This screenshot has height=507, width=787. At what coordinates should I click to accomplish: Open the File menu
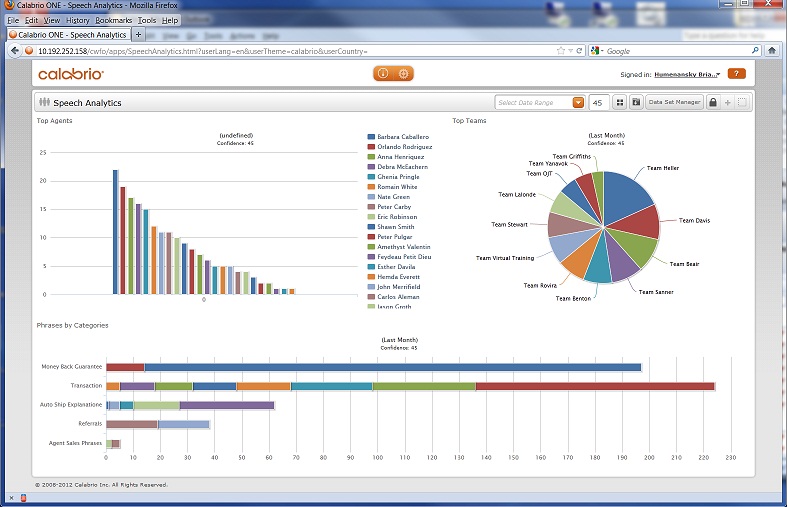coord(13,20)
